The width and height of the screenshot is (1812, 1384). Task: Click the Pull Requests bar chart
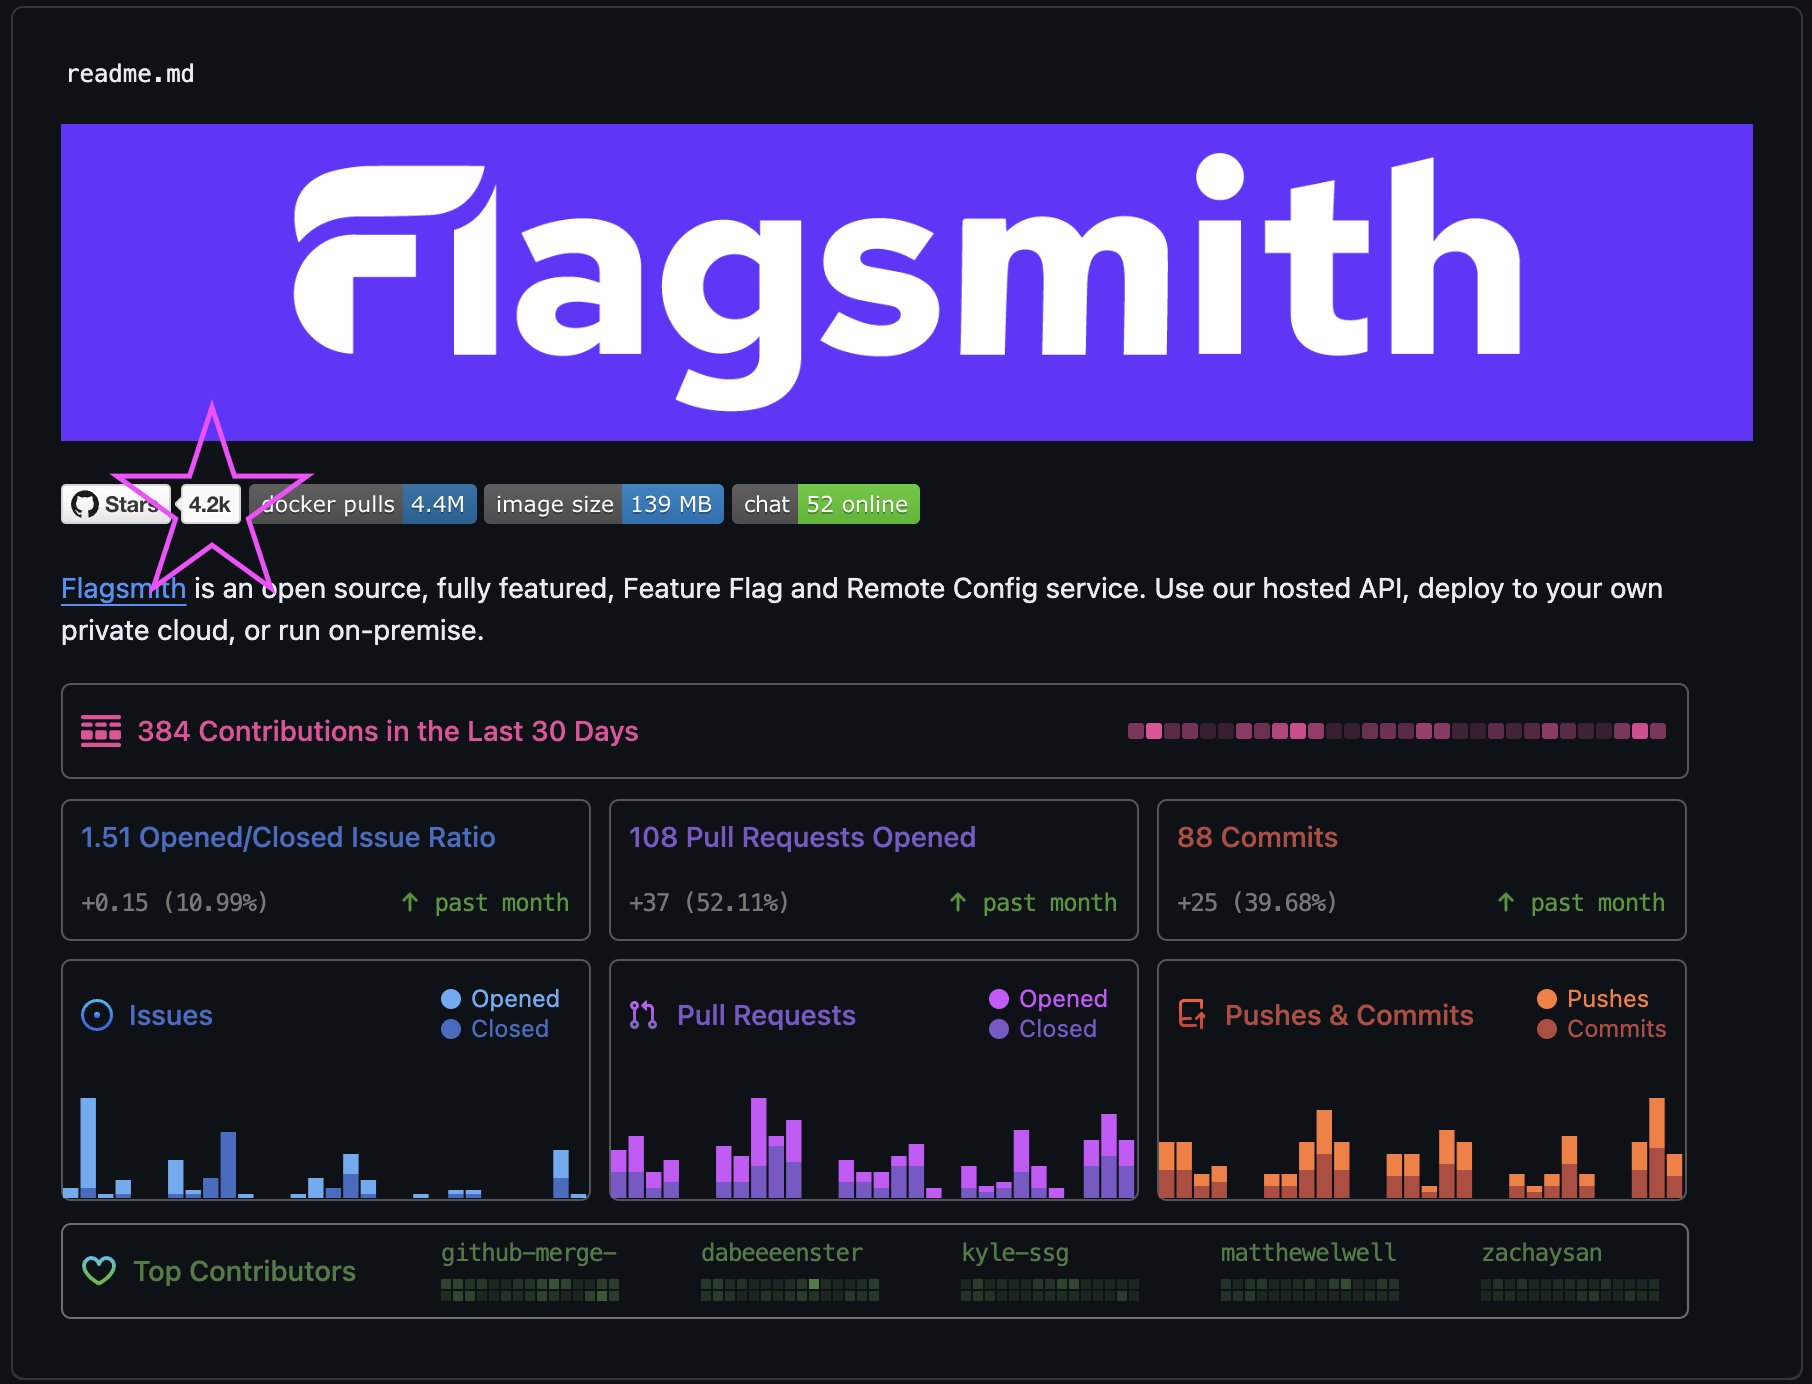(873, 1147)
